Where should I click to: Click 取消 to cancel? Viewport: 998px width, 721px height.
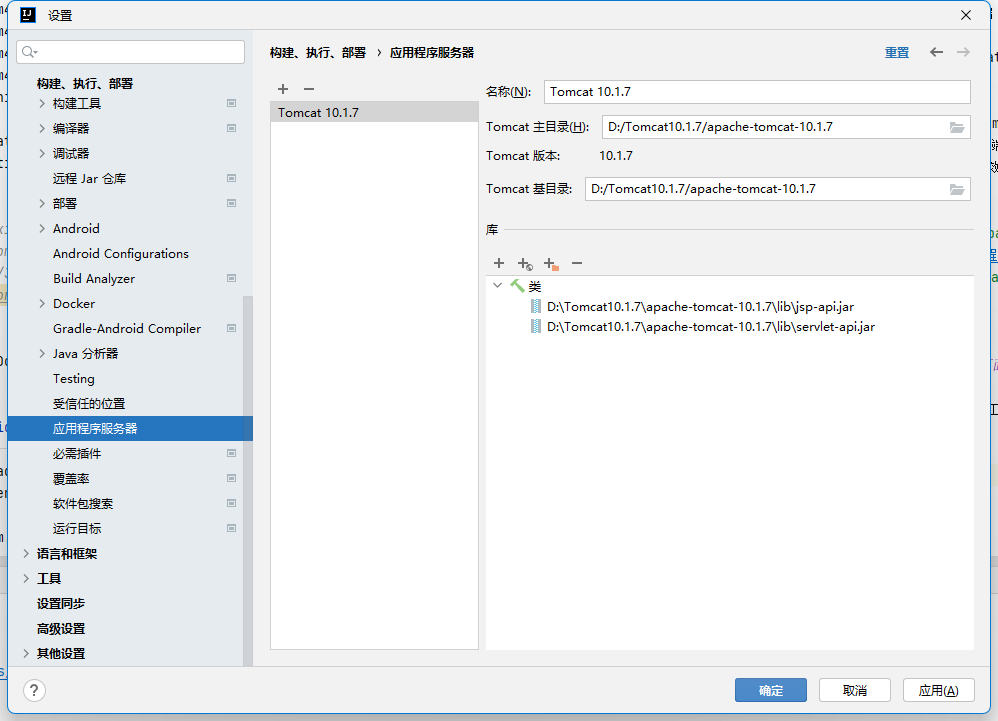(x=855, y=690)
